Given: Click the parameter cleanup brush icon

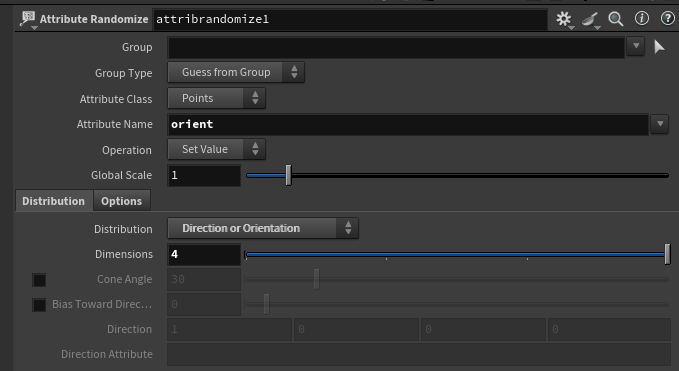Looking at the screenshot, I should pyautogui.click(x=590, y=19).
